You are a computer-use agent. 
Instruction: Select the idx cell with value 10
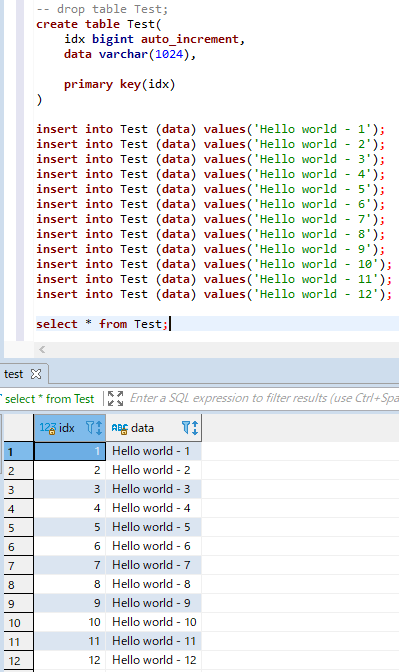tap(70, 622)
